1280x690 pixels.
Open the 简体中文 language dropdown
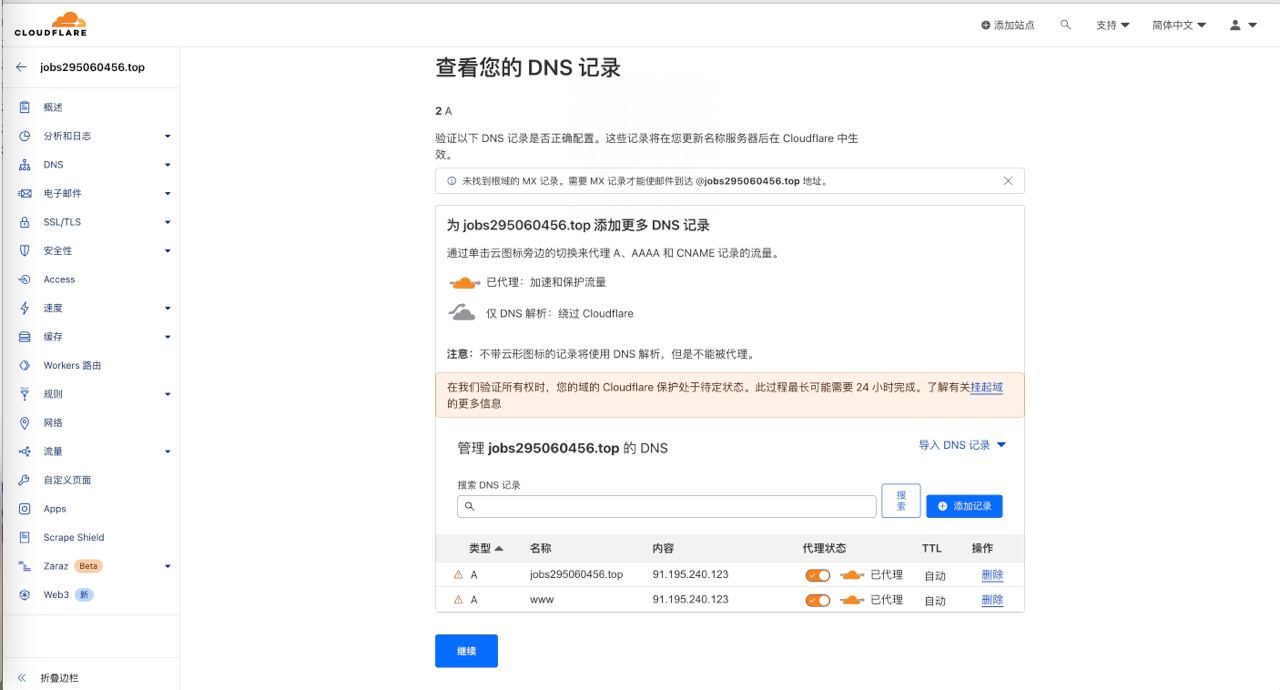[1179, 25]
